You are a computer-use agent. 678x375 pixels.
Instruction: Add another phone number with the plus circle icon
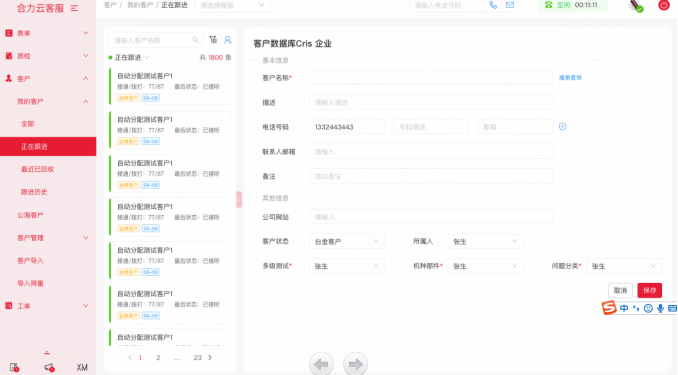pos(563,126)
